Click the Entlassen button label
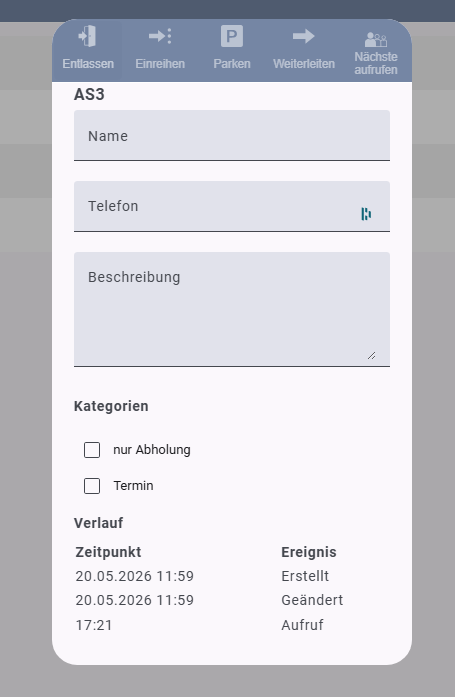Screen dimensions: 455x697 coord(88,64)
